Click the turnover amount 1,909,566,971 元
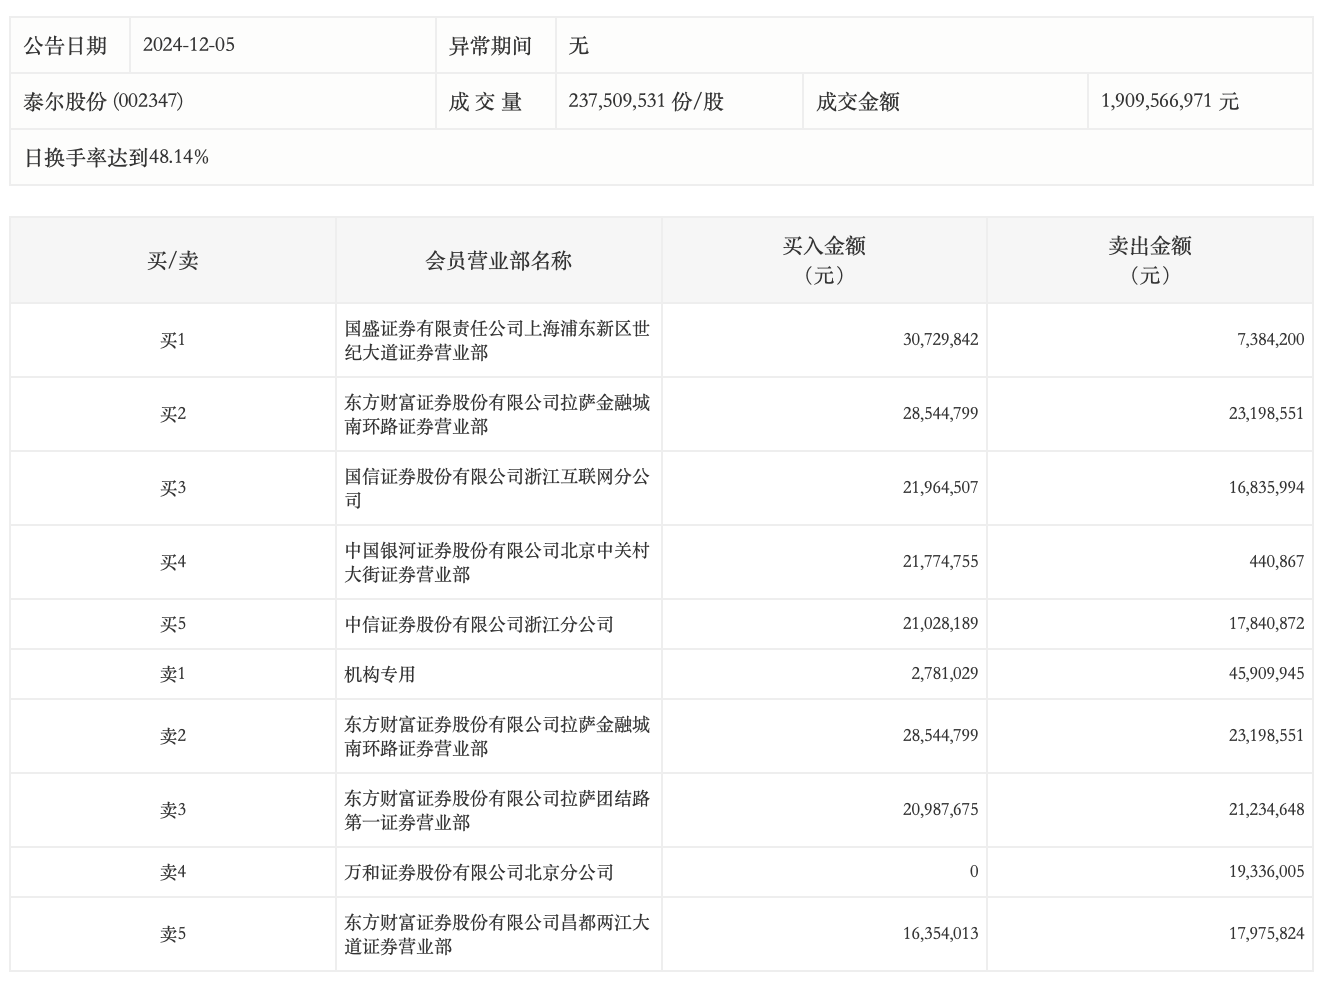Screen dimensions: 1322x988 click(1169, 101)
